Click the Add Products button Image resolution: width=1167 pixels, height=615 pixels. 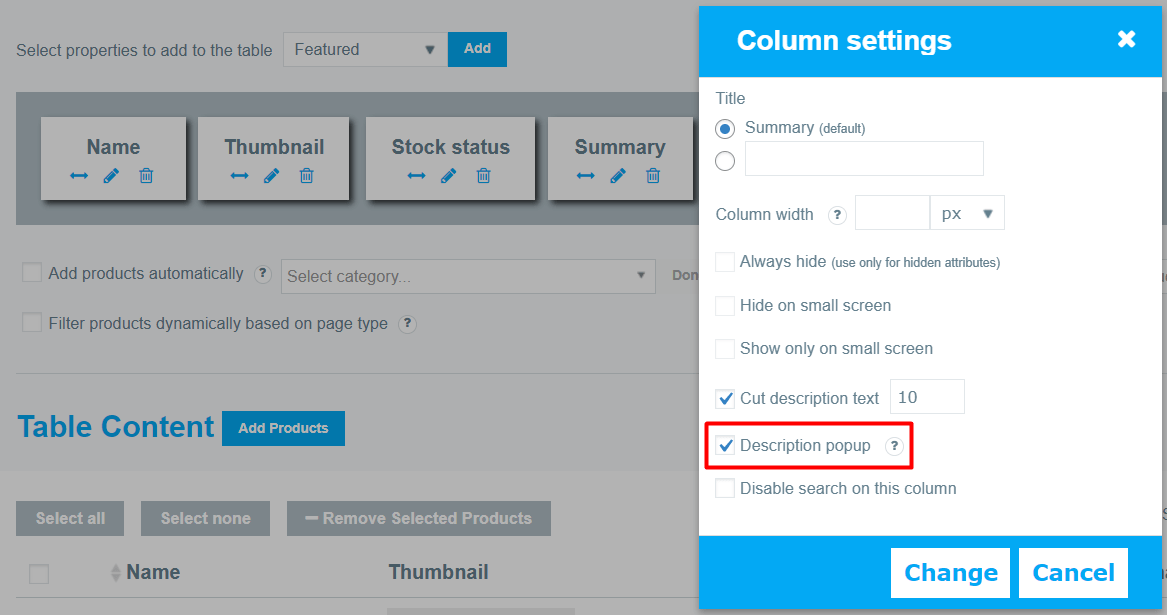(284, 428)
